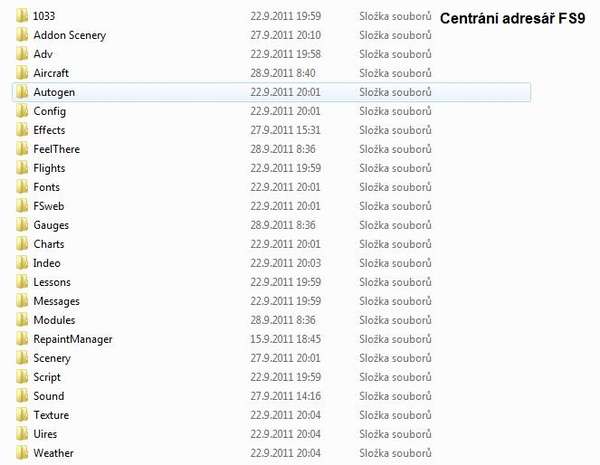This screenshot has width=600, height=465.
Task: Click the date 27.9.2011 15:31 for Effects
Action: pyautogui.click(x=285, y=130)
